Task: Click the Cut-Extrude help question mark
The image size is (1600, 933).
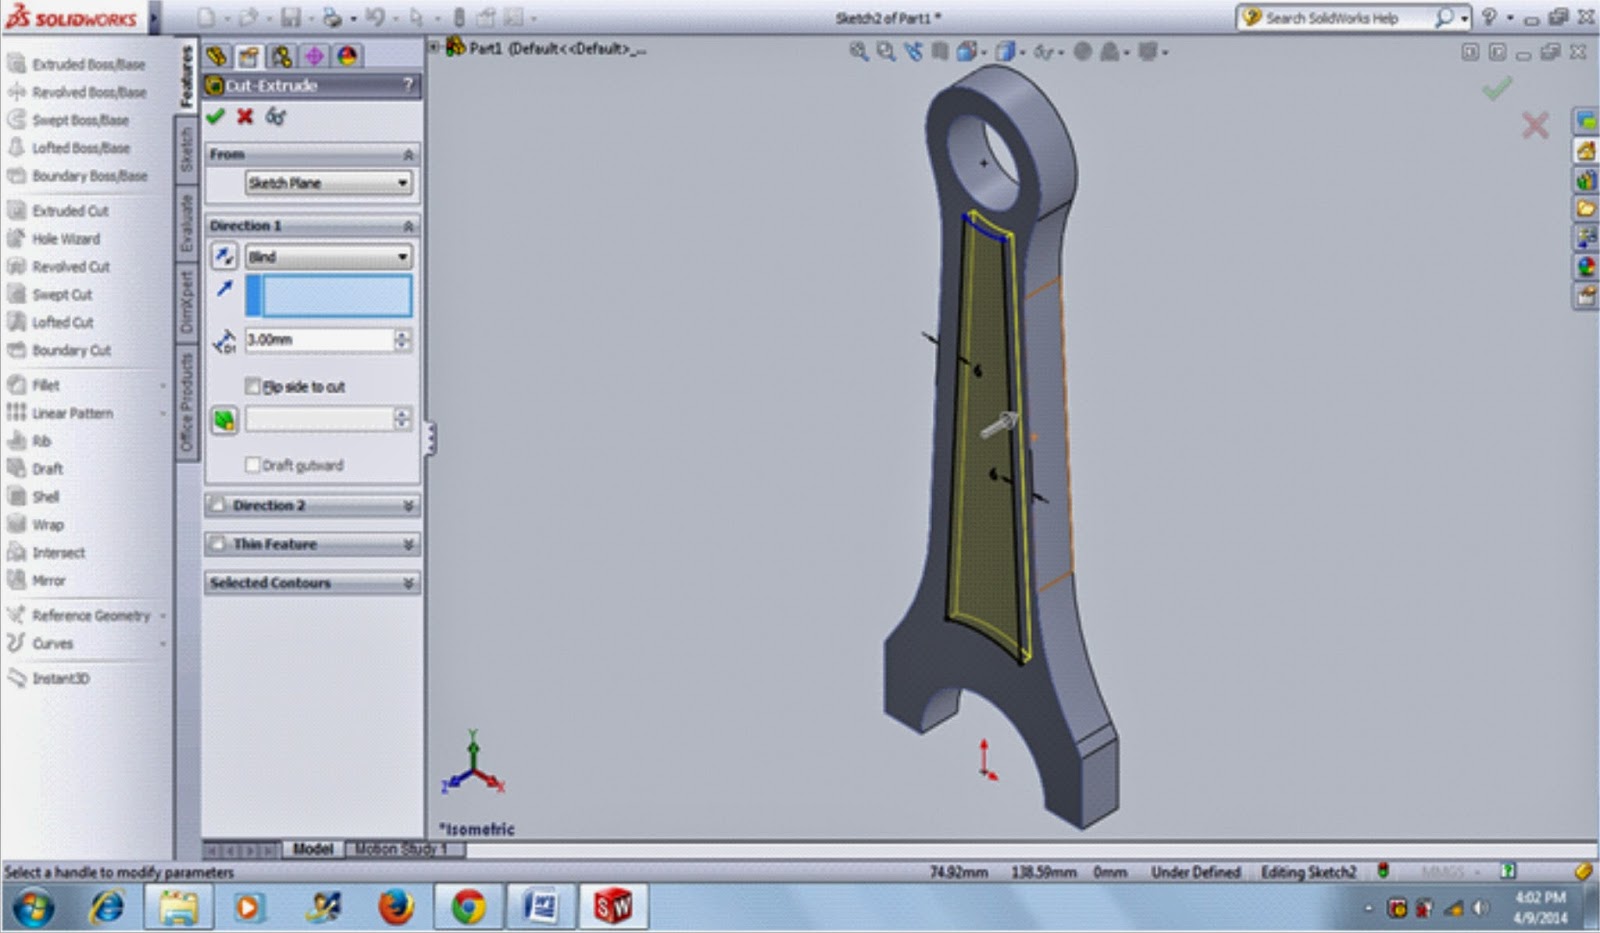Action: pyautogui.click(x=405, y=86)
